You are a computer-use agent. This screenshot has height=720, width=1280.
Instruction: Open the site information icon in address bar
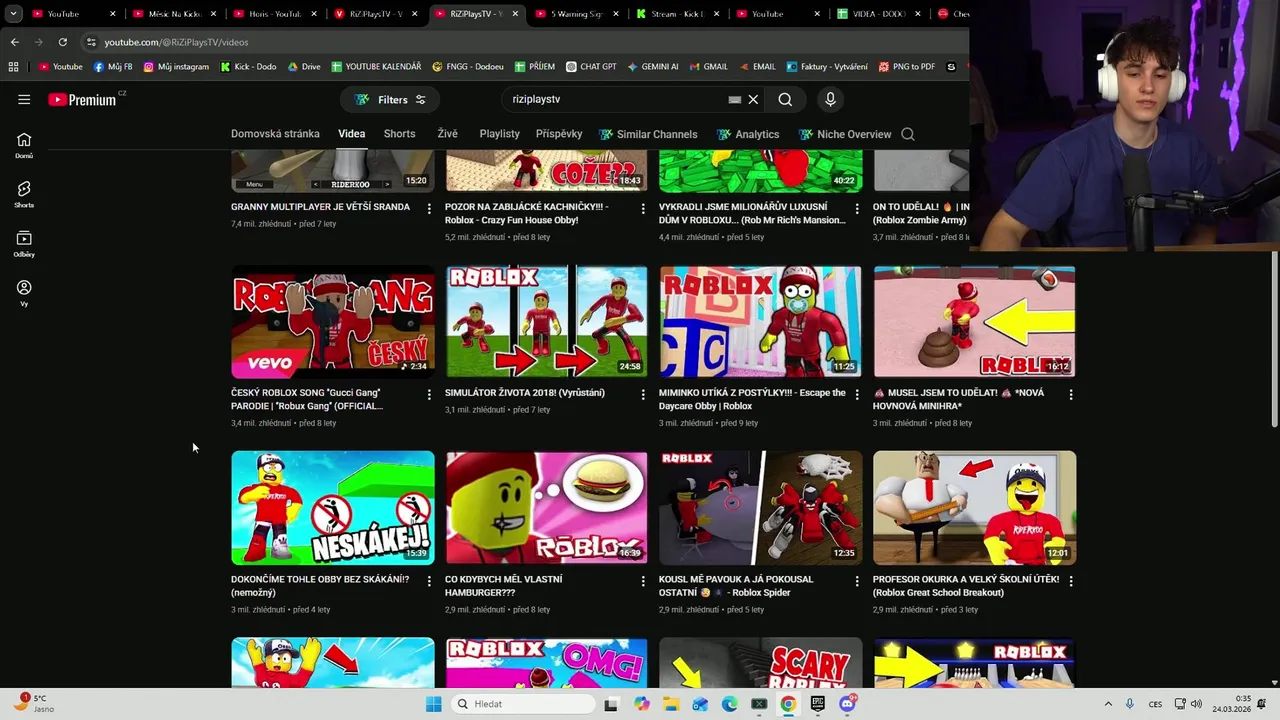[91, 42]
